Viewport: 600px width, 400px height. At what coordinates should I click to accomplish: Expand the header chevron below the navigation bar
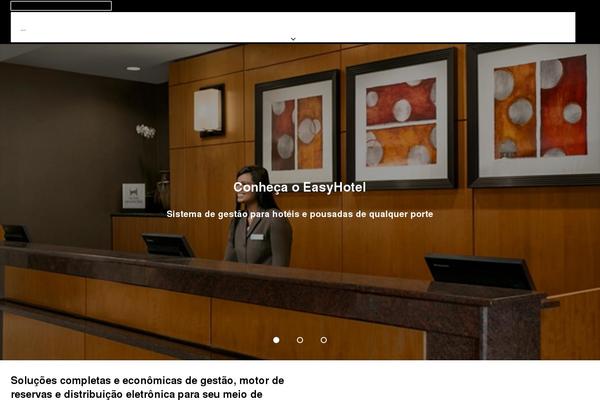[x=293, y=39]
